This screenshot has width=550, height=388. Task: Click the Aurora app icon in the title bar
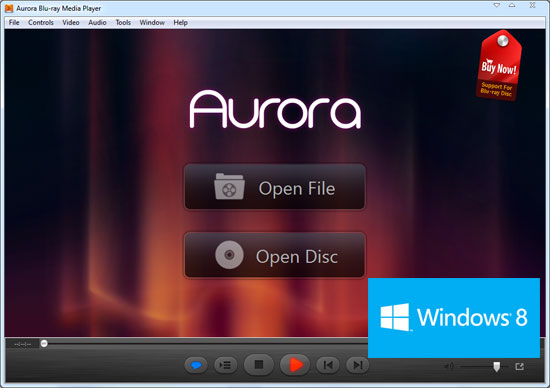click(9, 8)
